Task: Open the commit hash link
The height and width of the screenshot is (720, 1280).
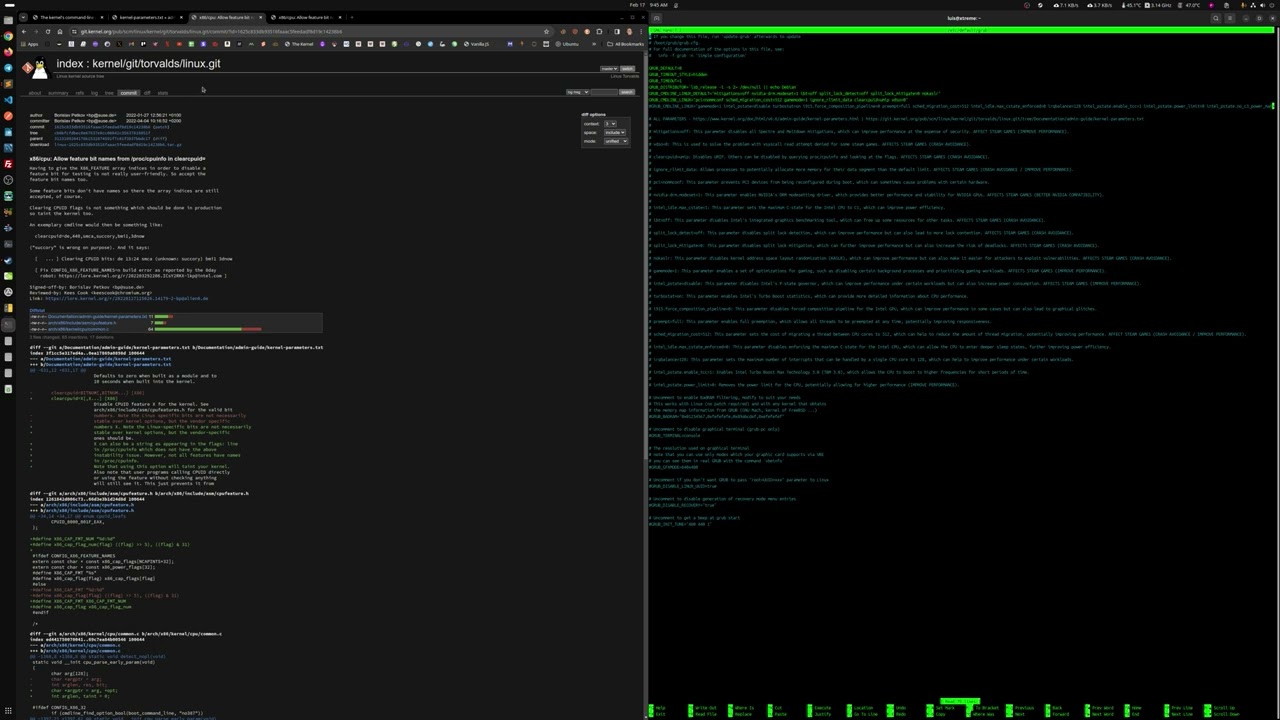Action: click(104, 127)
